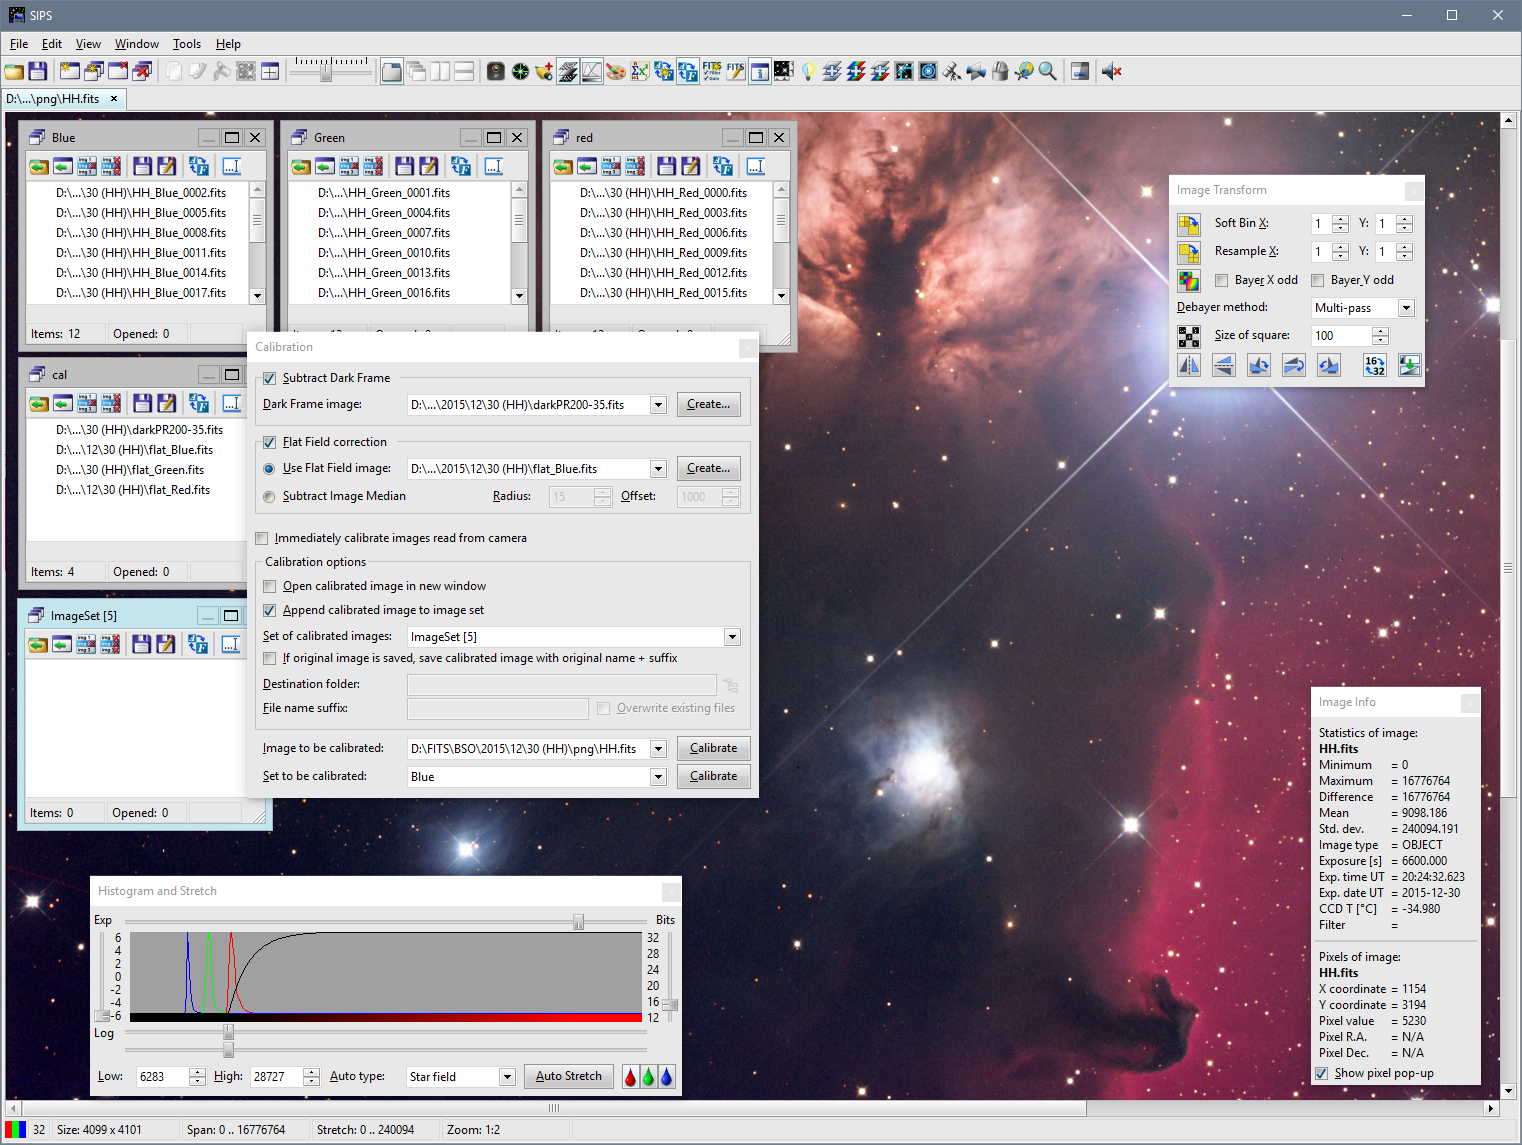Click the Exp slider handle in Histogram panel
Viewport: 1522px width, 1145px height.
[x=578, y=921]
